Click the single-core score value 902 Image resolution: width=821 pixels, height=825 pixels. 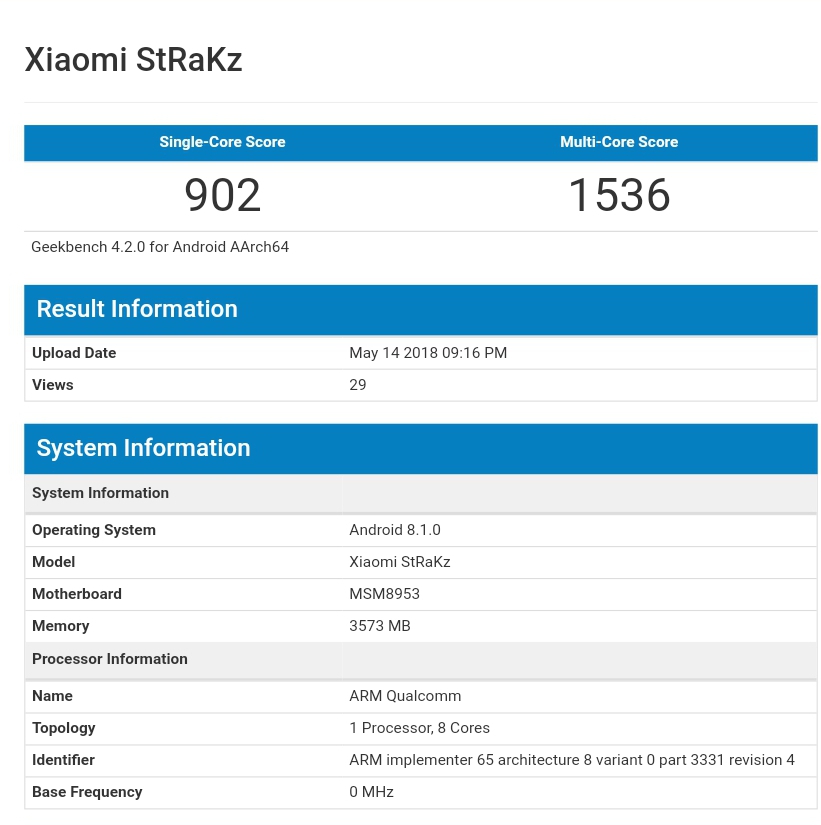(x=223, y=195)
